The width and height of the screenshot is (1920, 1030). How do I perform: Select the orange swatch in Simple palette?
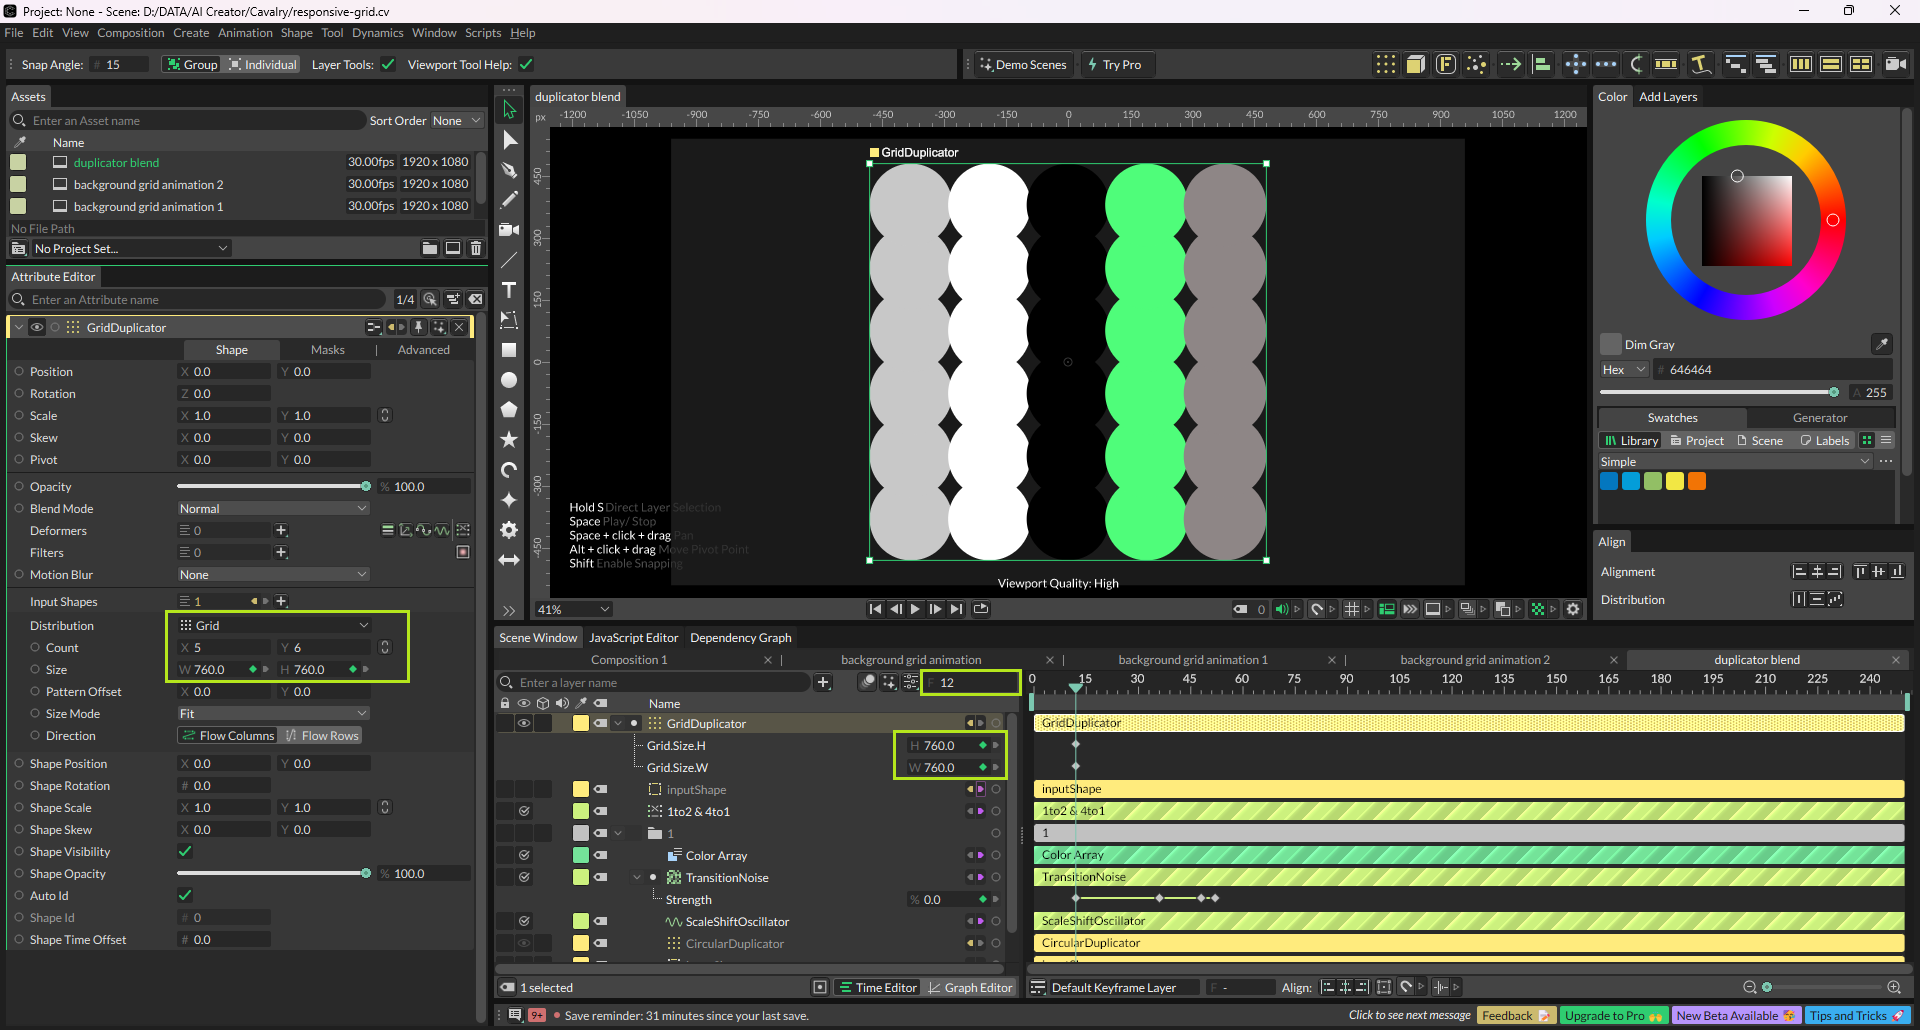click(x=1697, y=481)
